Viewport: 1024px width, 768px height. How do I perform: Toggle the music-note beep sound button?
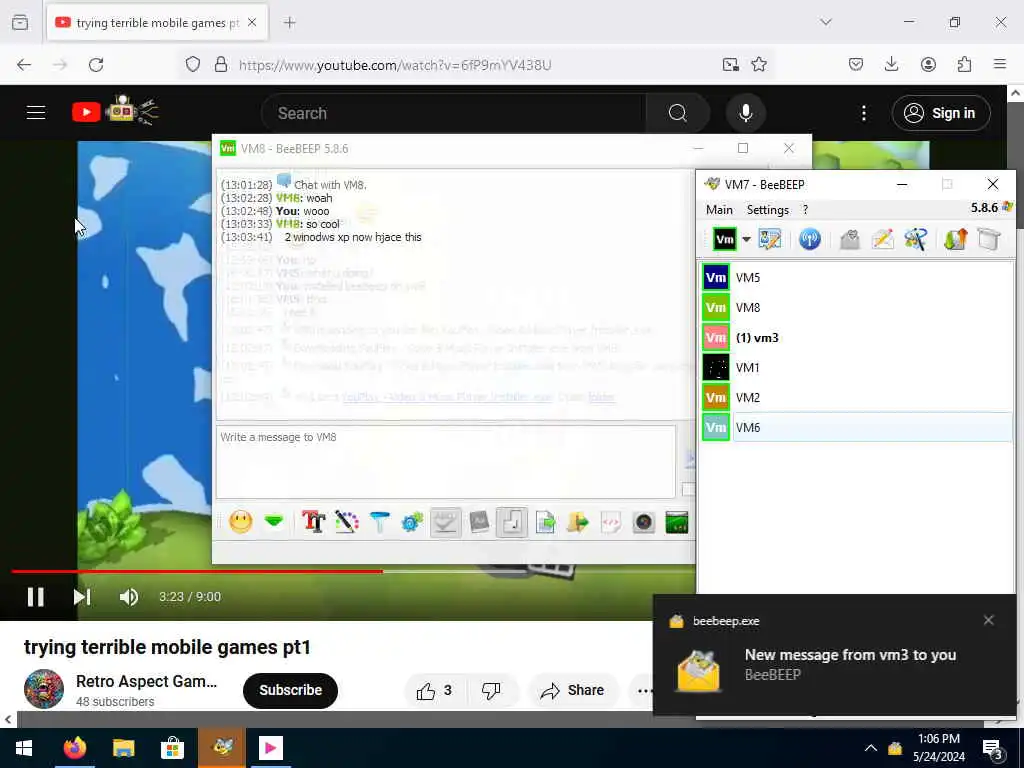(x=512, y=522)
